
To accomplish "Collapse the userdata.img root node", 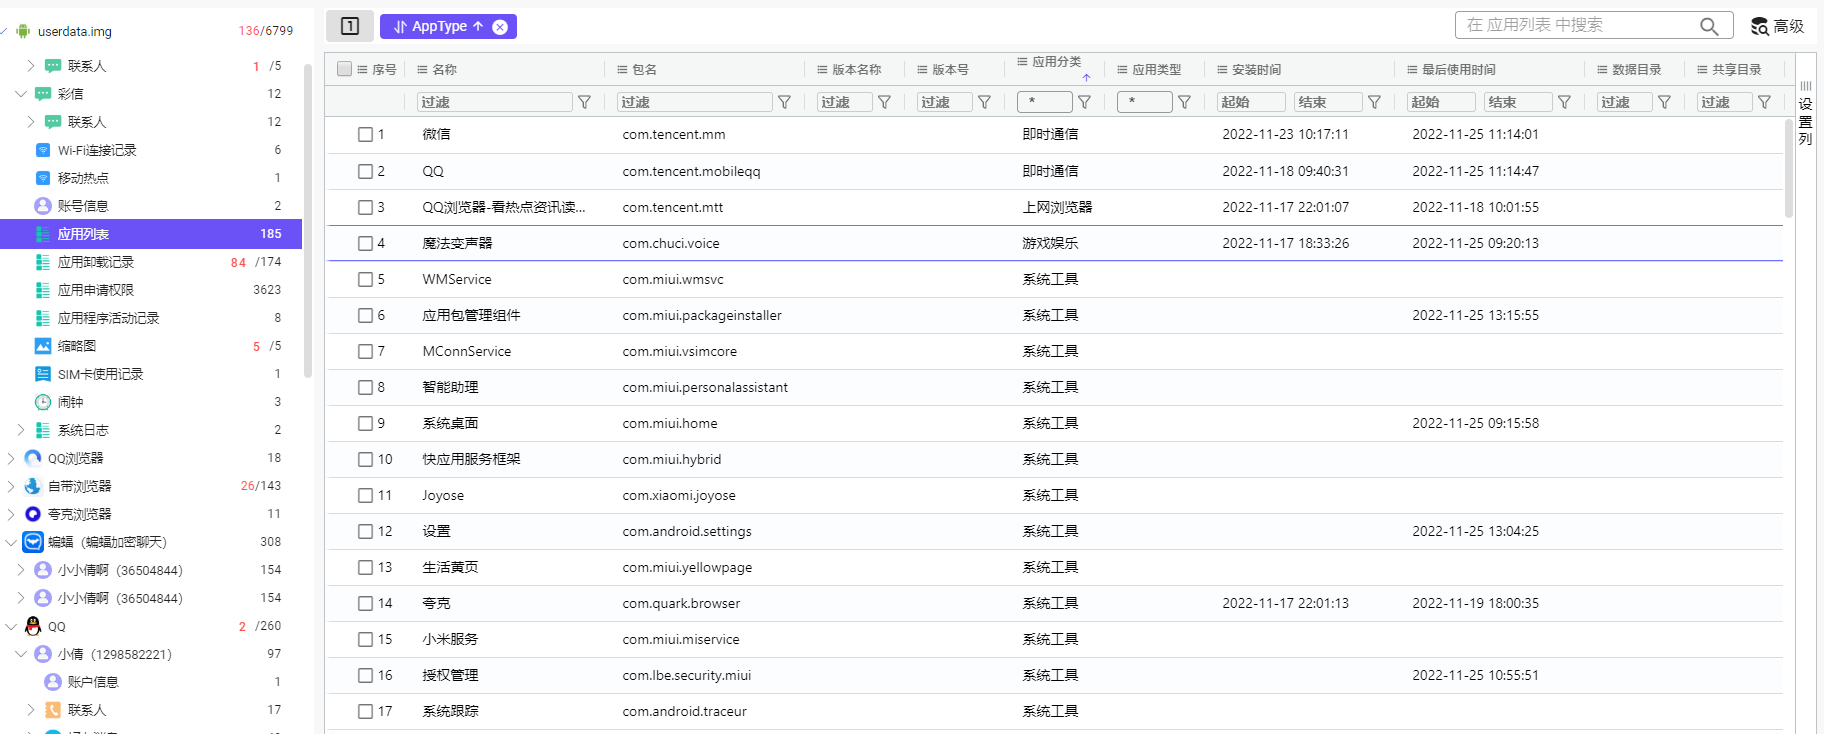I will (5, 31).
